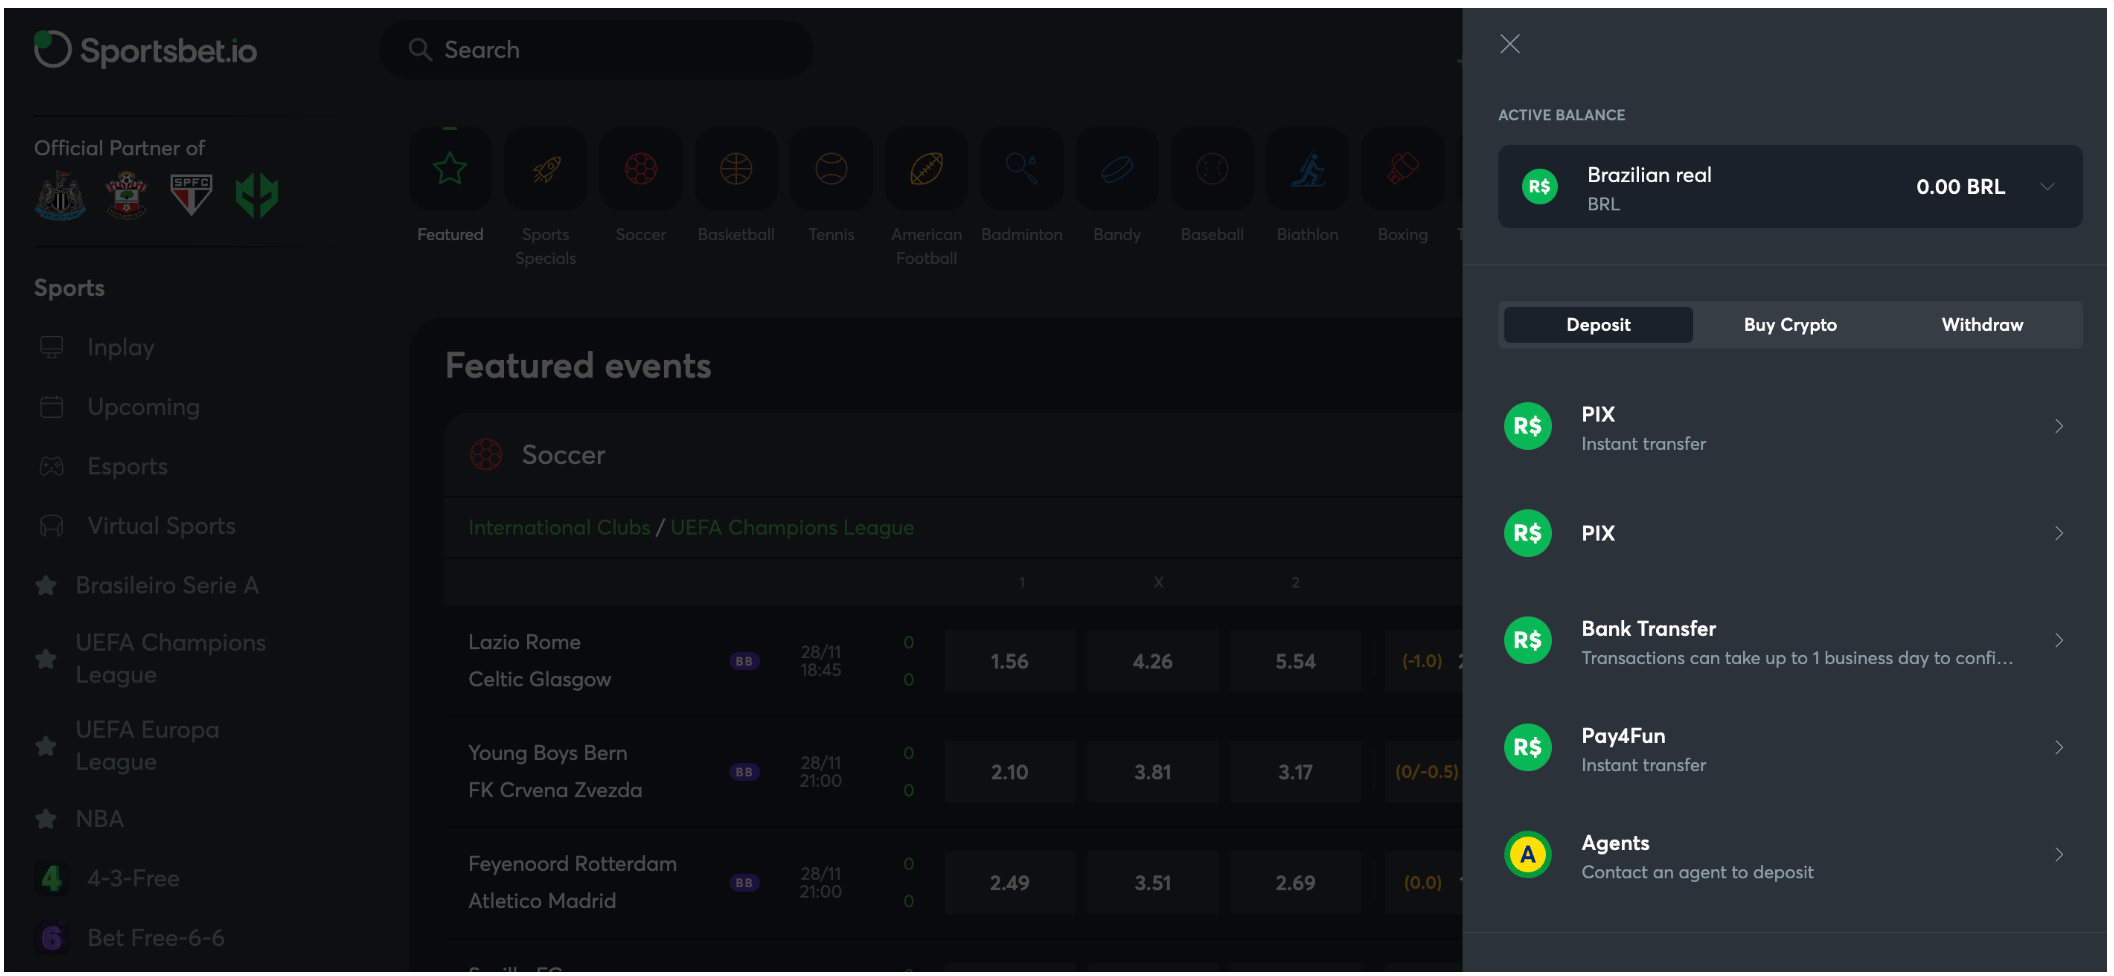
Task: Close the balance panel with X
Action: pos(1510,44)
